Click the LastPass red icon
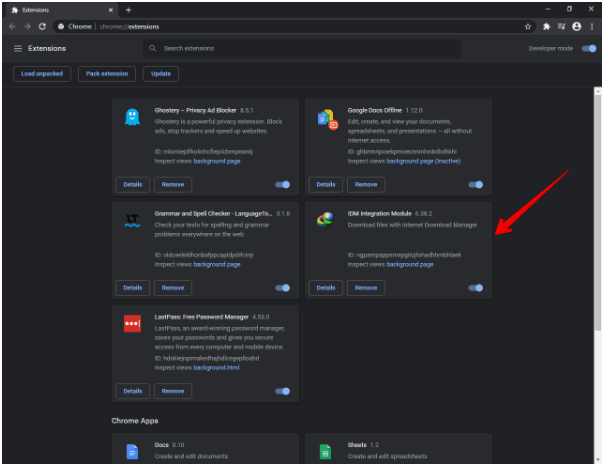Screen dimensions: 605x470 (x=132, y=323)
